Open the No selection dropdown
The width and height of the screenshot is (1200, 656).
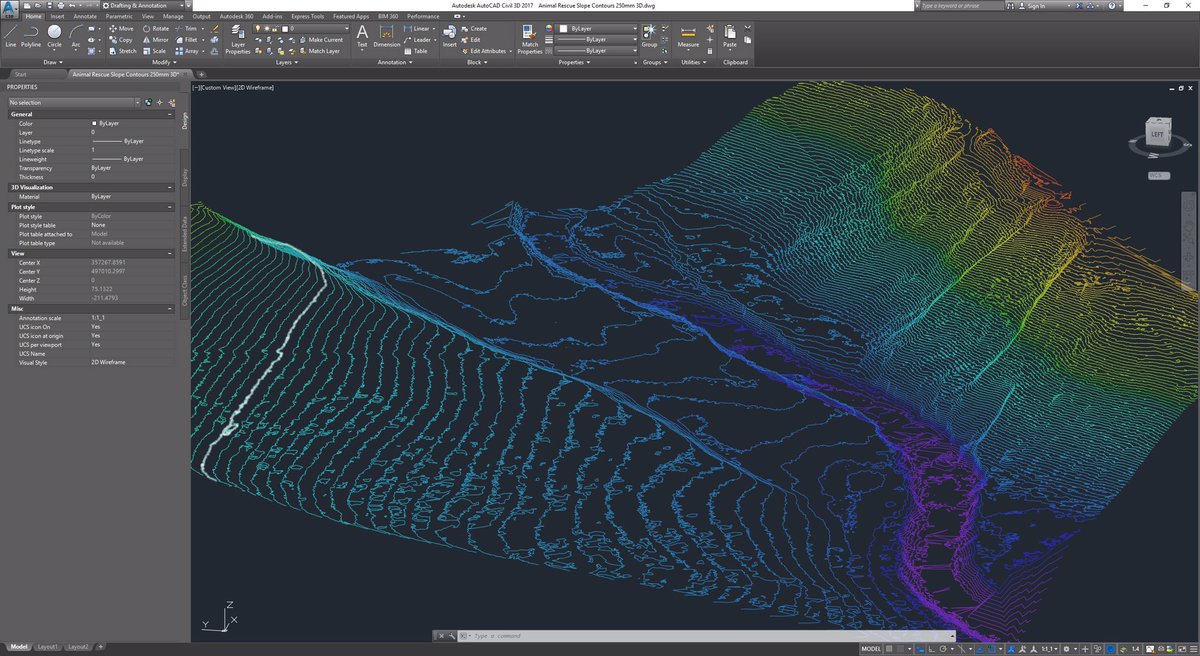point(73,102)
